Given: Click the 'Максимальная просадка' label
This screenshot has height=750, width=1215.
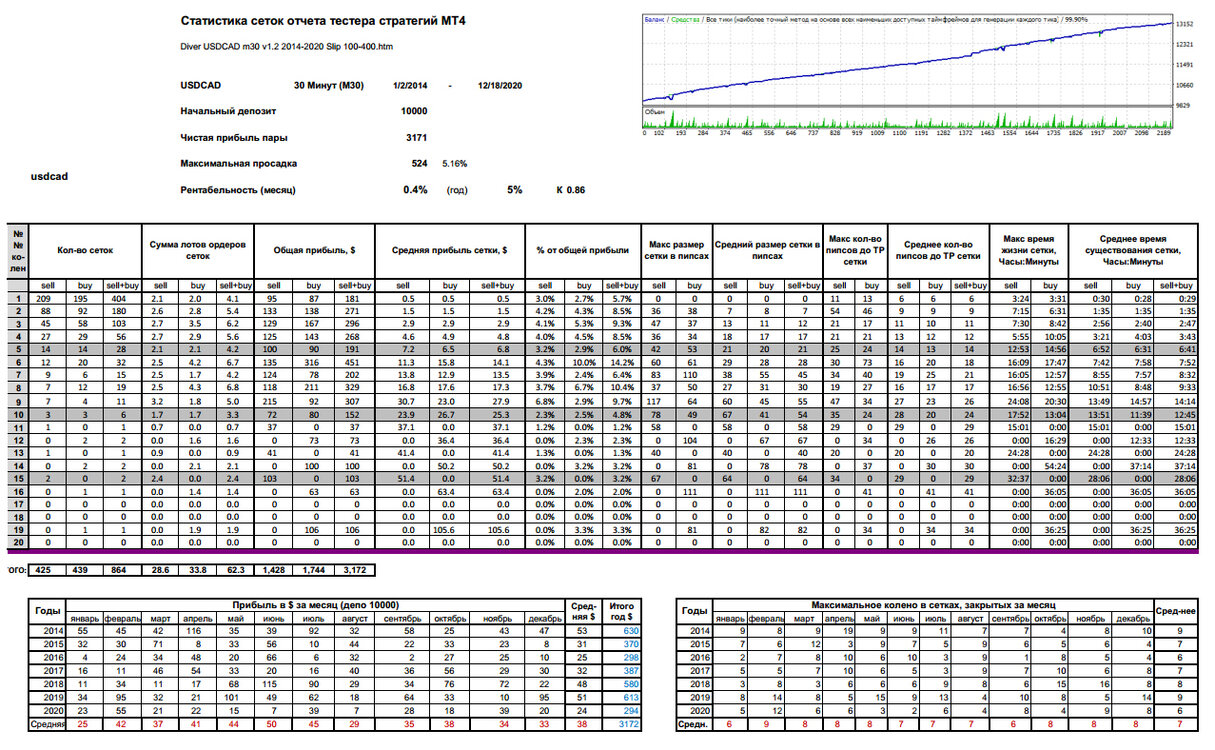Looking at the screenshot, I should 239,163.
